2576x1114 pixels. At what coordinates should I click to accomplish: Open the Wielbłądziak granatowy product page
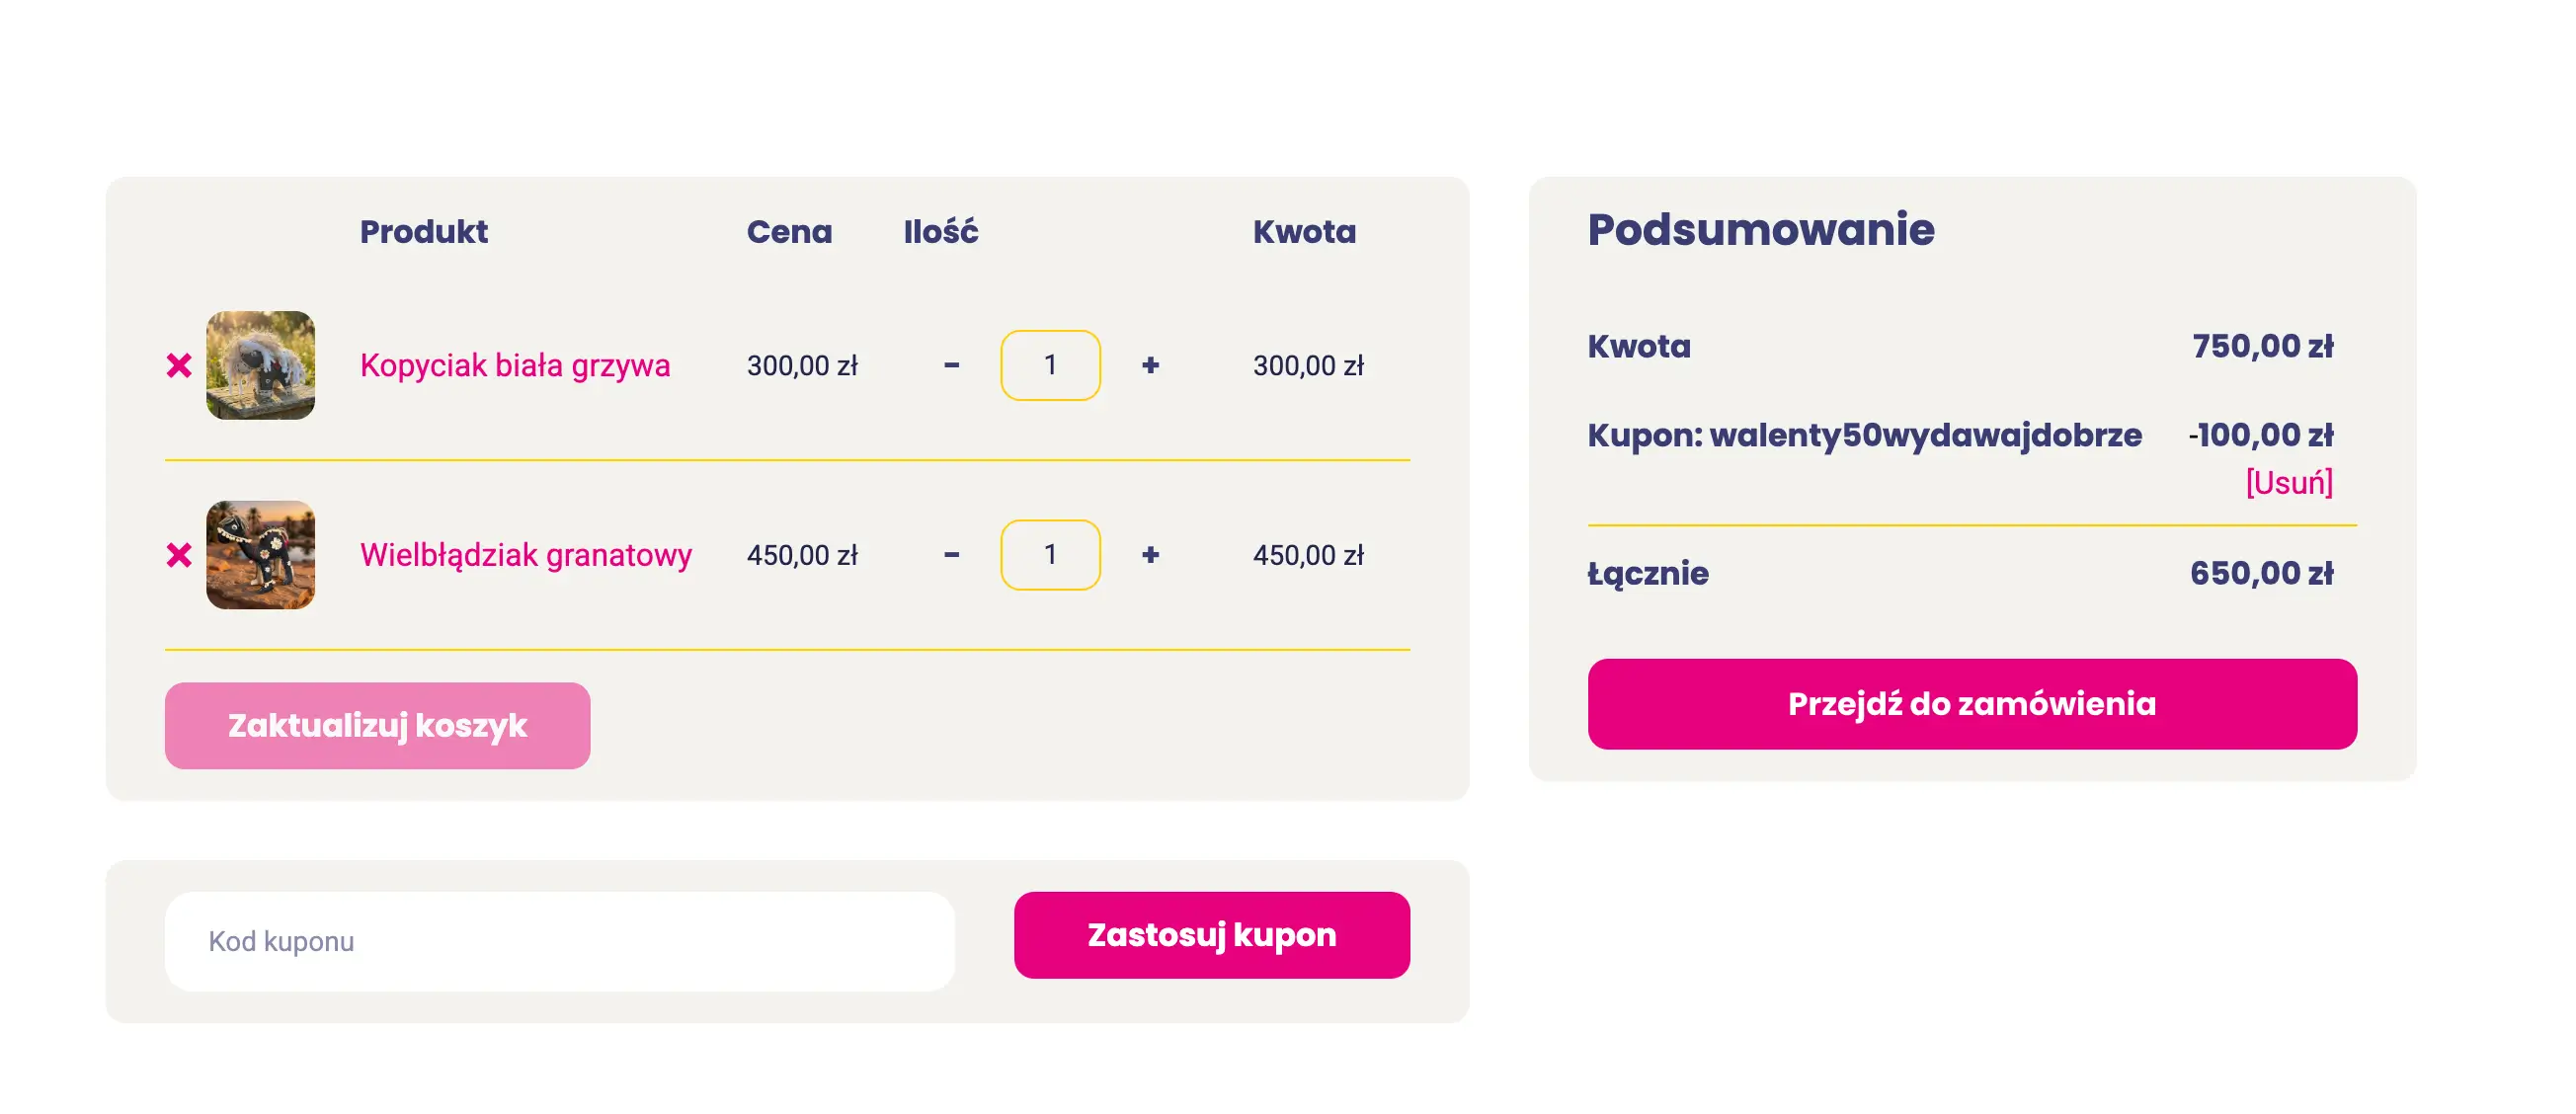(525, 555)
